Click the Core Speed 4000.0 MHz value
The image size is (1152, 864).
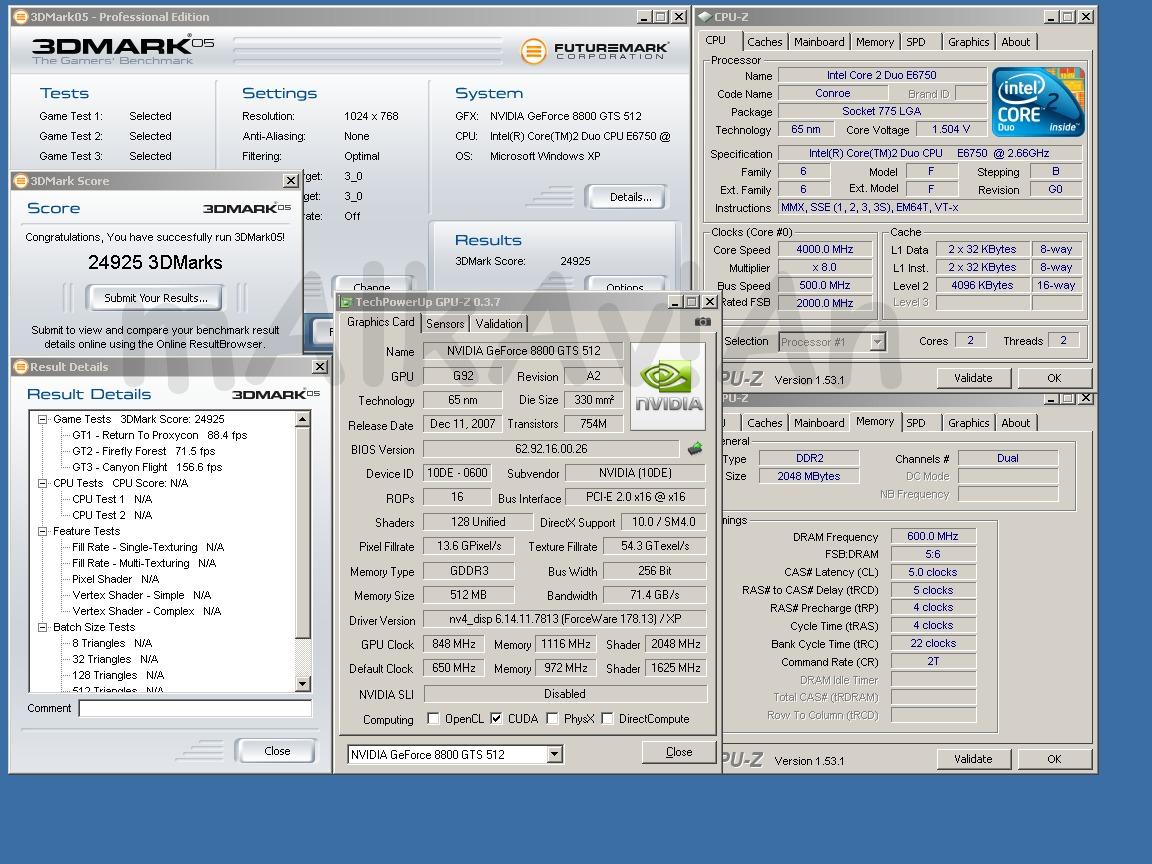point(825,249)
